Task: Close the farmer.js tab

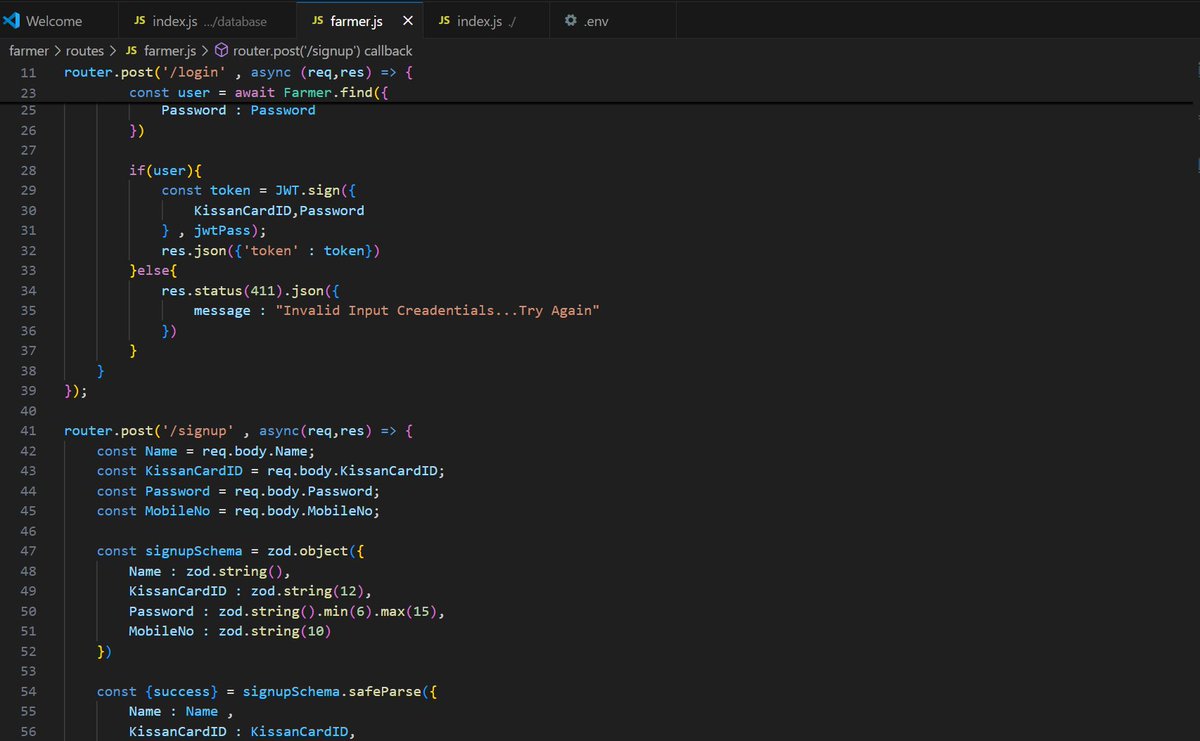Action: point(406,21)
